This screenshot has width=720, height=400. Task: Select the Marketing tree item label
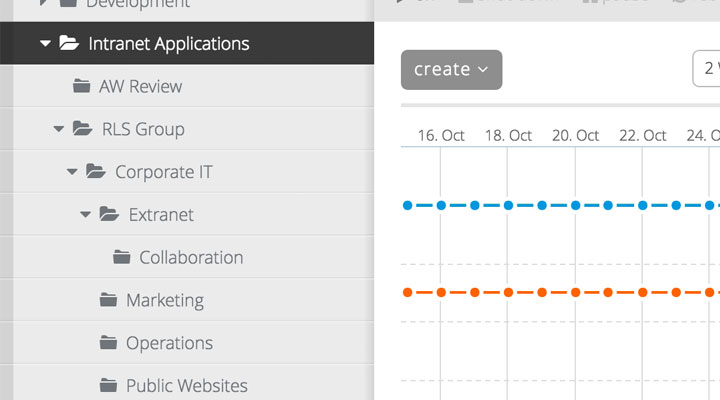(165, 300)
